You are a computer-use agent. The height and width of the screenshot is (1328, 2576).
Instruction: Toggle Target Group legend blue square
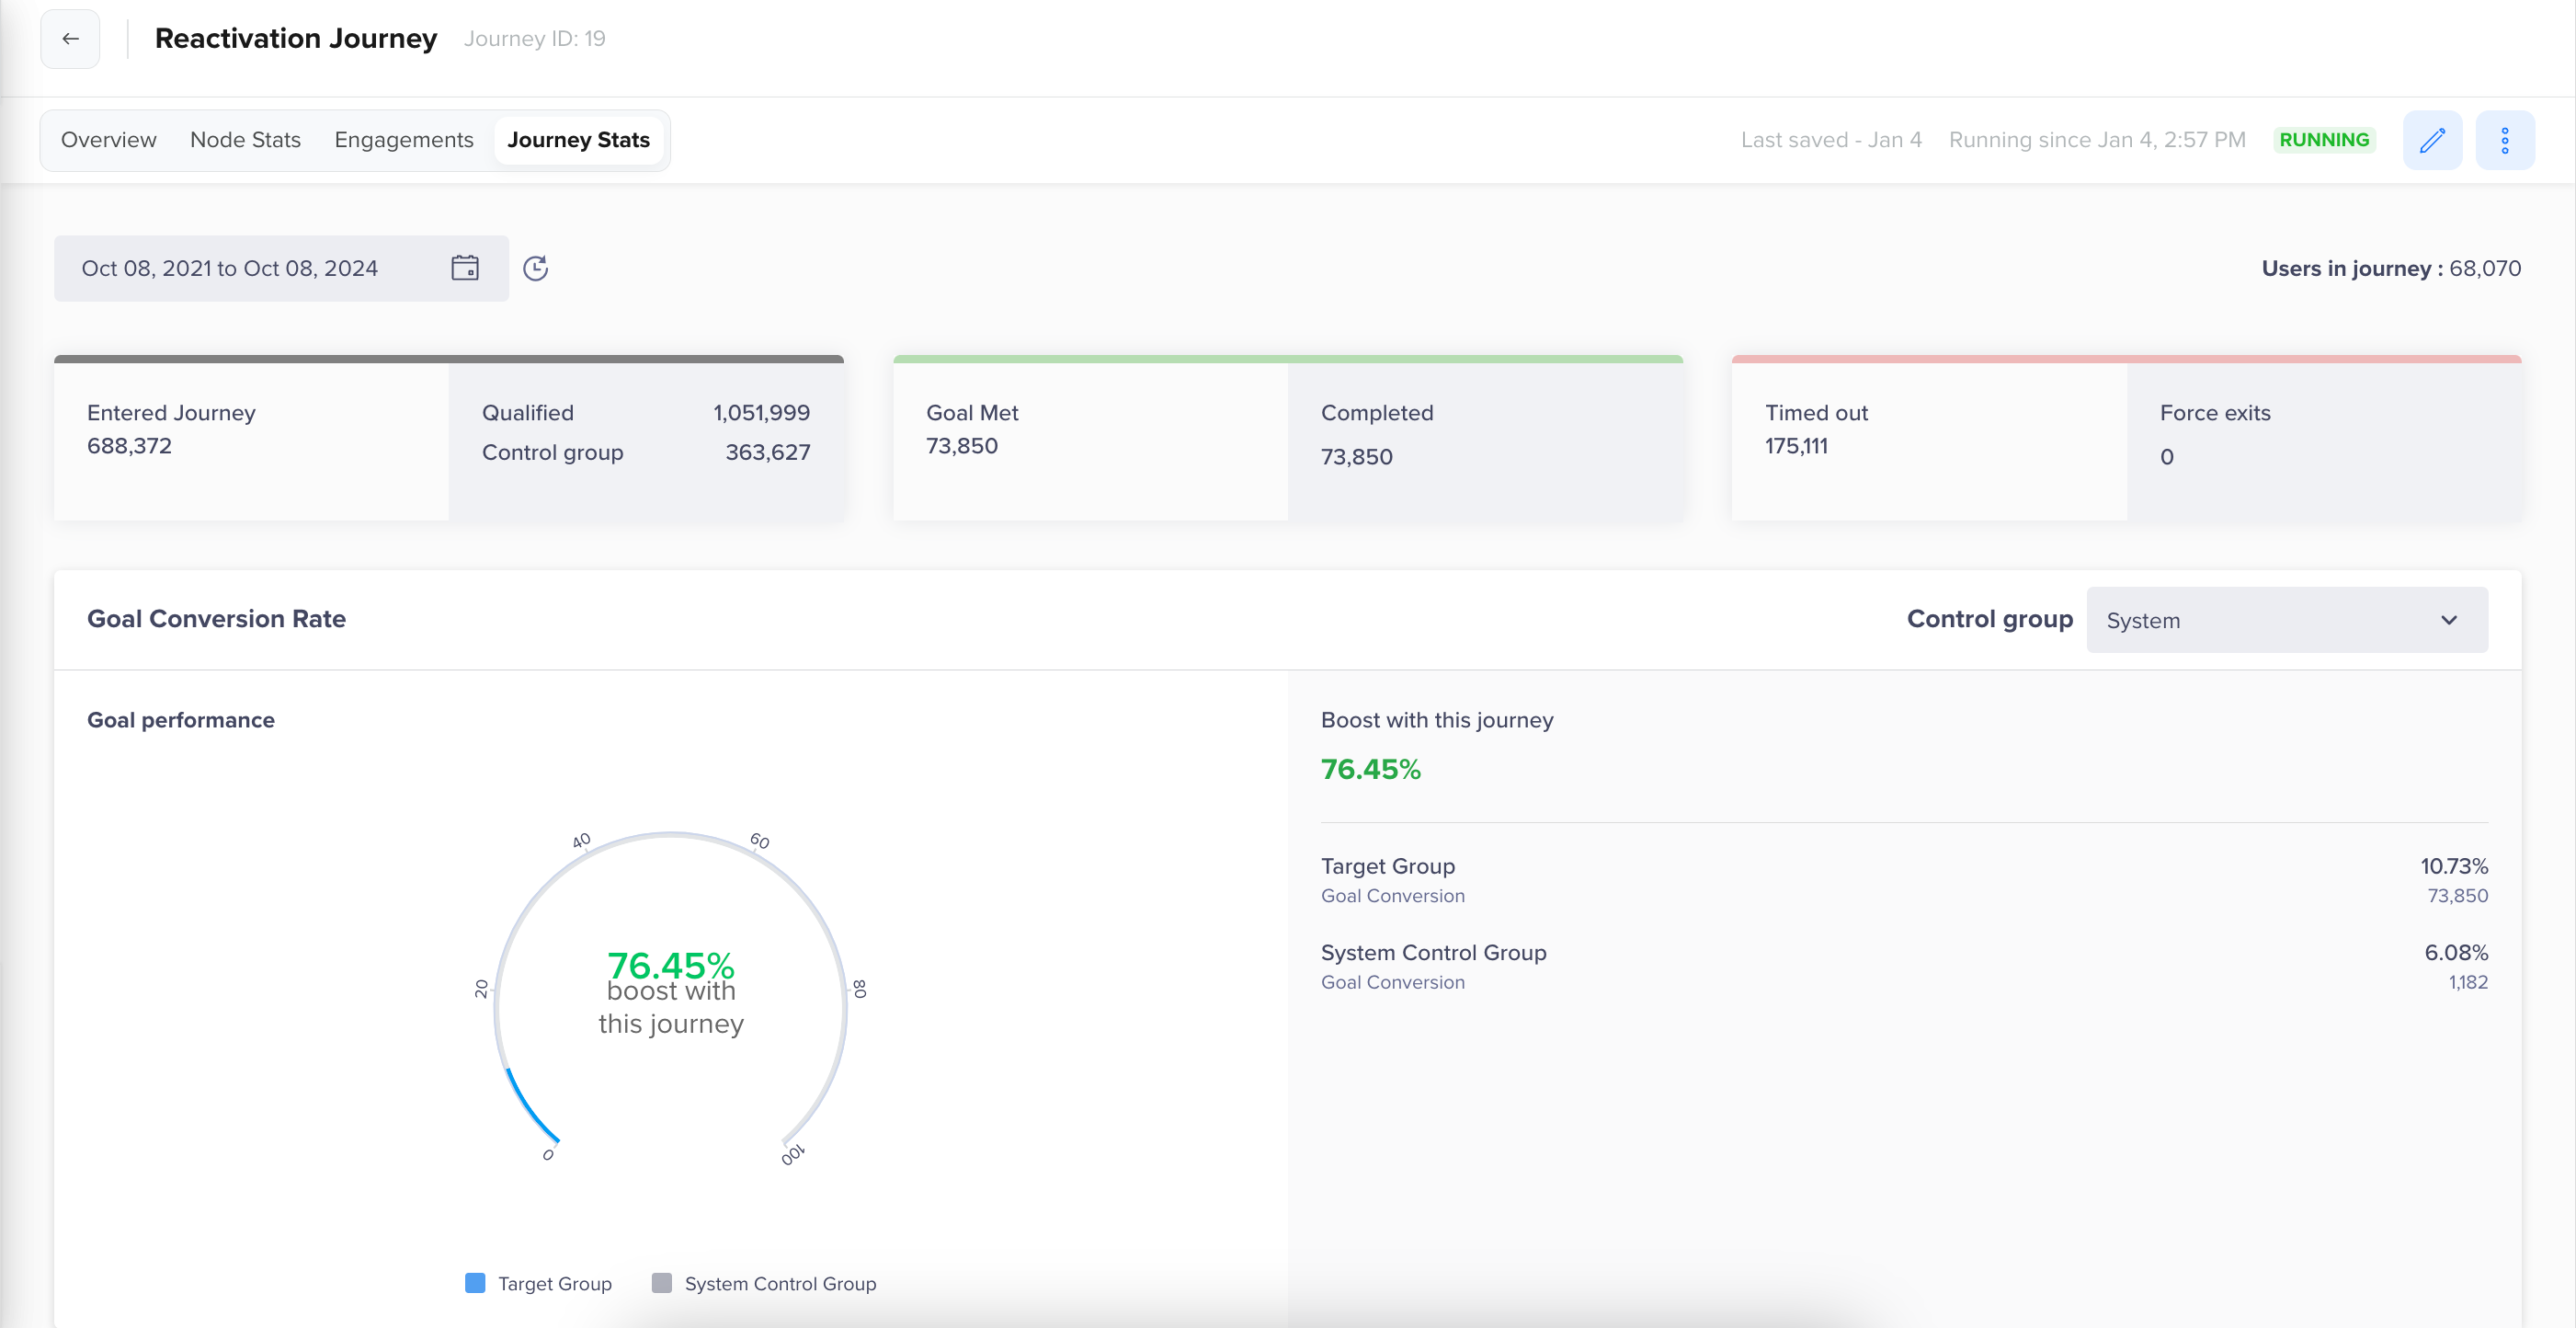tap(475, 1283)
